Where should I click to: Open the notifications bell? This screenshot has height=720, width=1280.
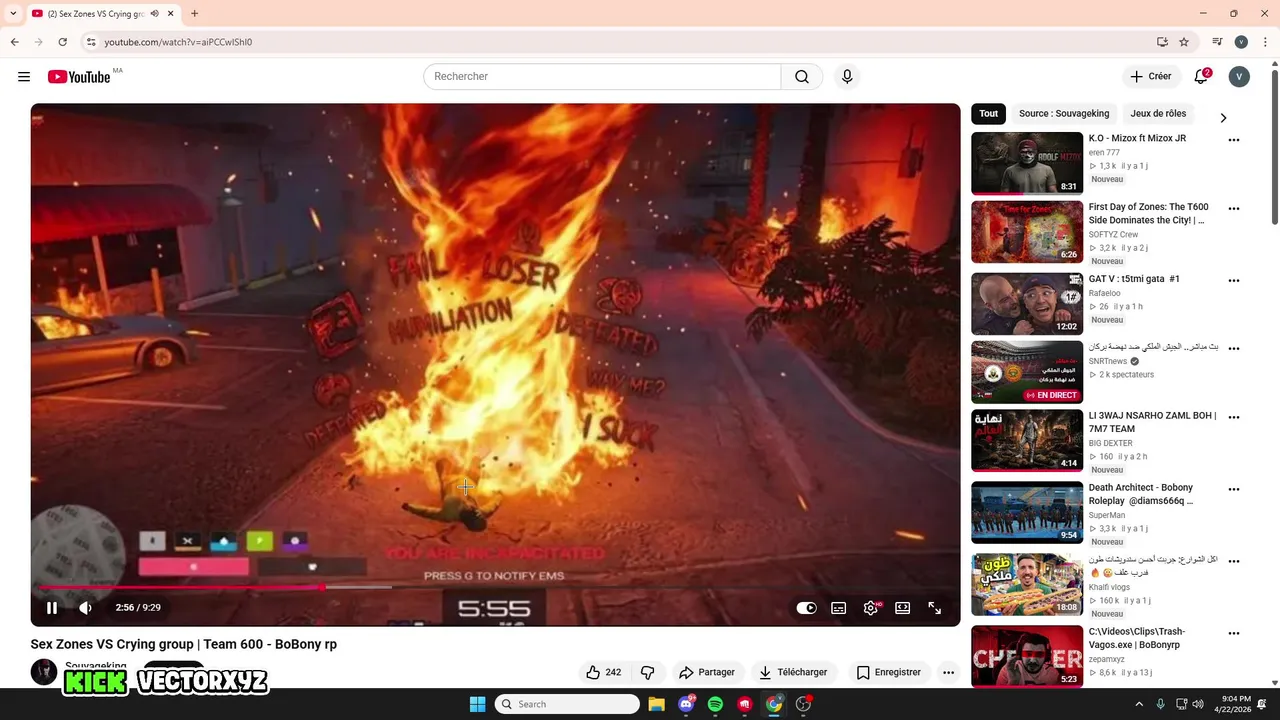point(1203,77)
